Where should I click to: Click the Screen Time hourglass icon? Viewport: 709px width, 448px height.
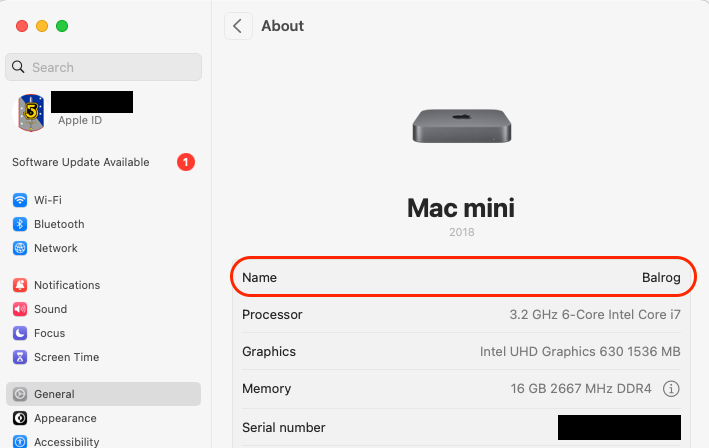pos(20,357)
